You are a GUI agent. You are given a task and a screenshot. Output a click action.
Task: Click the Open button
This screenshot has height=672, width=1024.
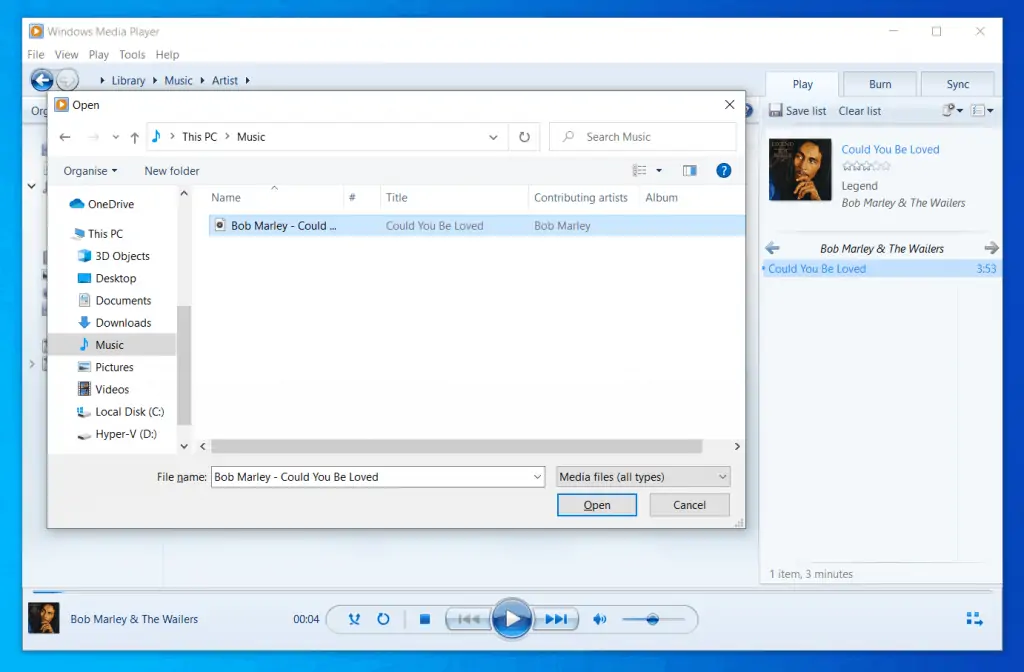pyautogui.click(x=597, y=505)
